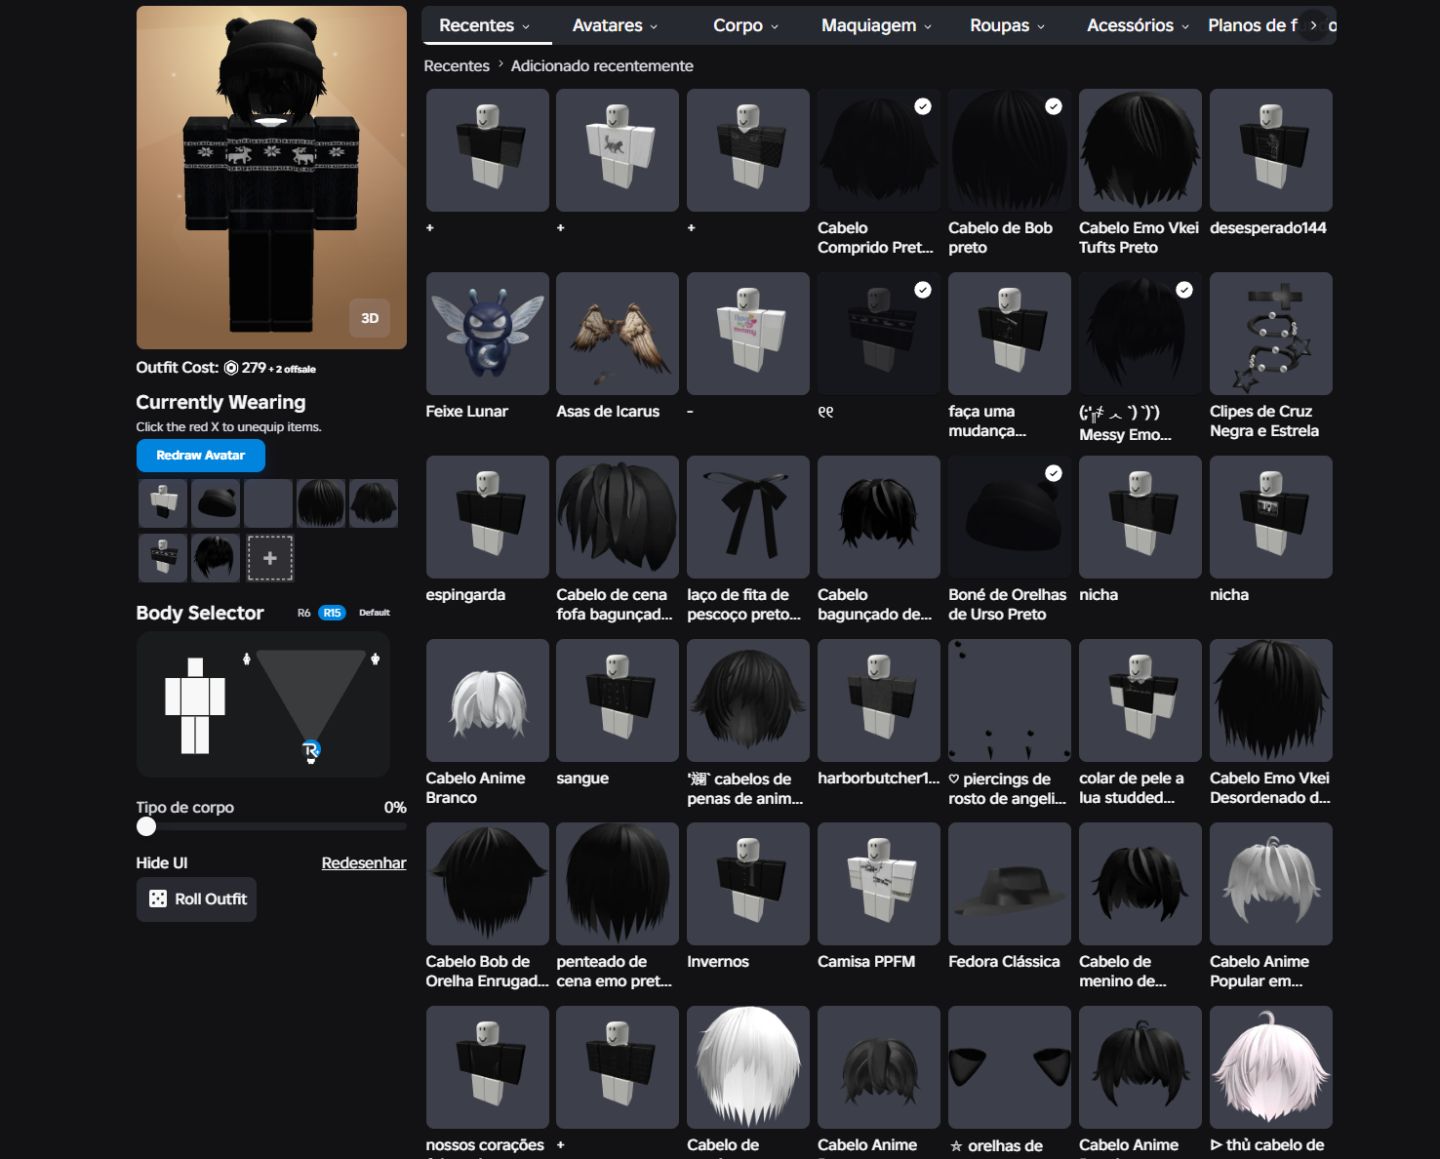Unequip Cabelo Comprido Preto via its checkmark
Viewport: 1440px width, 1159px height.
[923, 106]
